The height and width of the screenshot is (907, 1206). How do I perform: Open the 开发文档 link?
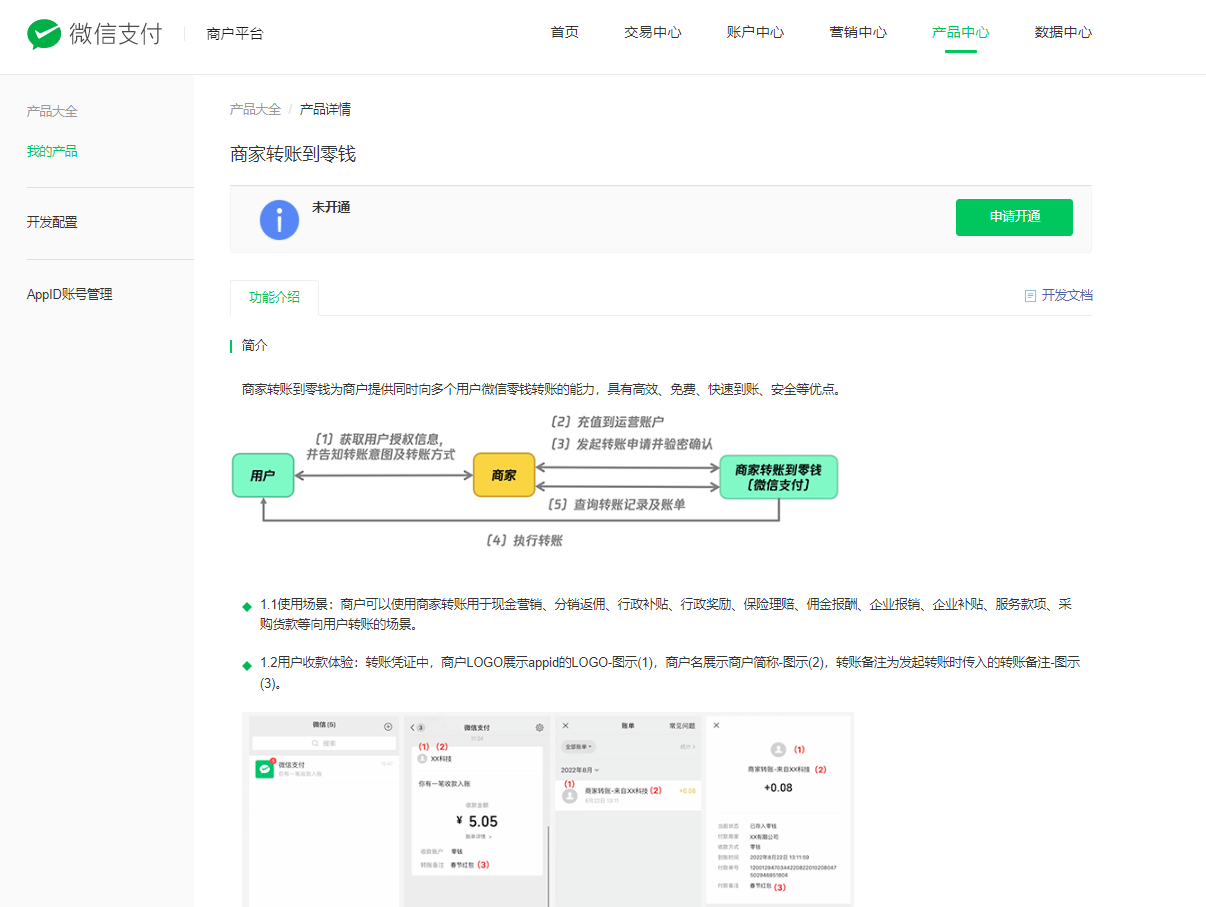(1066, 296)
